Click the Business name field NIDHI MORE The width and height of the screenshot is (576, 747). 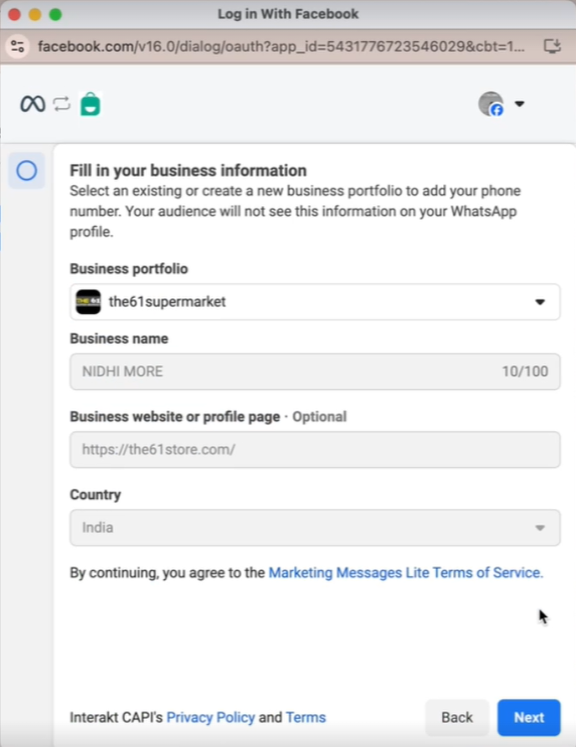tap(315, 371)
